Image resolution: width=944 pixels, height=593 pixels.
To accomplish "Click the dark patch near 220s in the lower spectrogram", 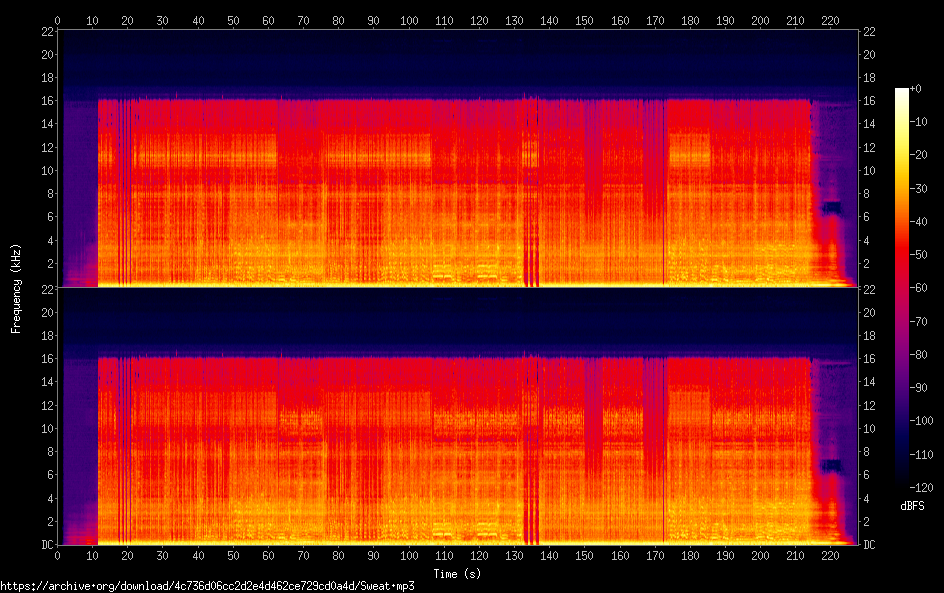I will point(831,465).
